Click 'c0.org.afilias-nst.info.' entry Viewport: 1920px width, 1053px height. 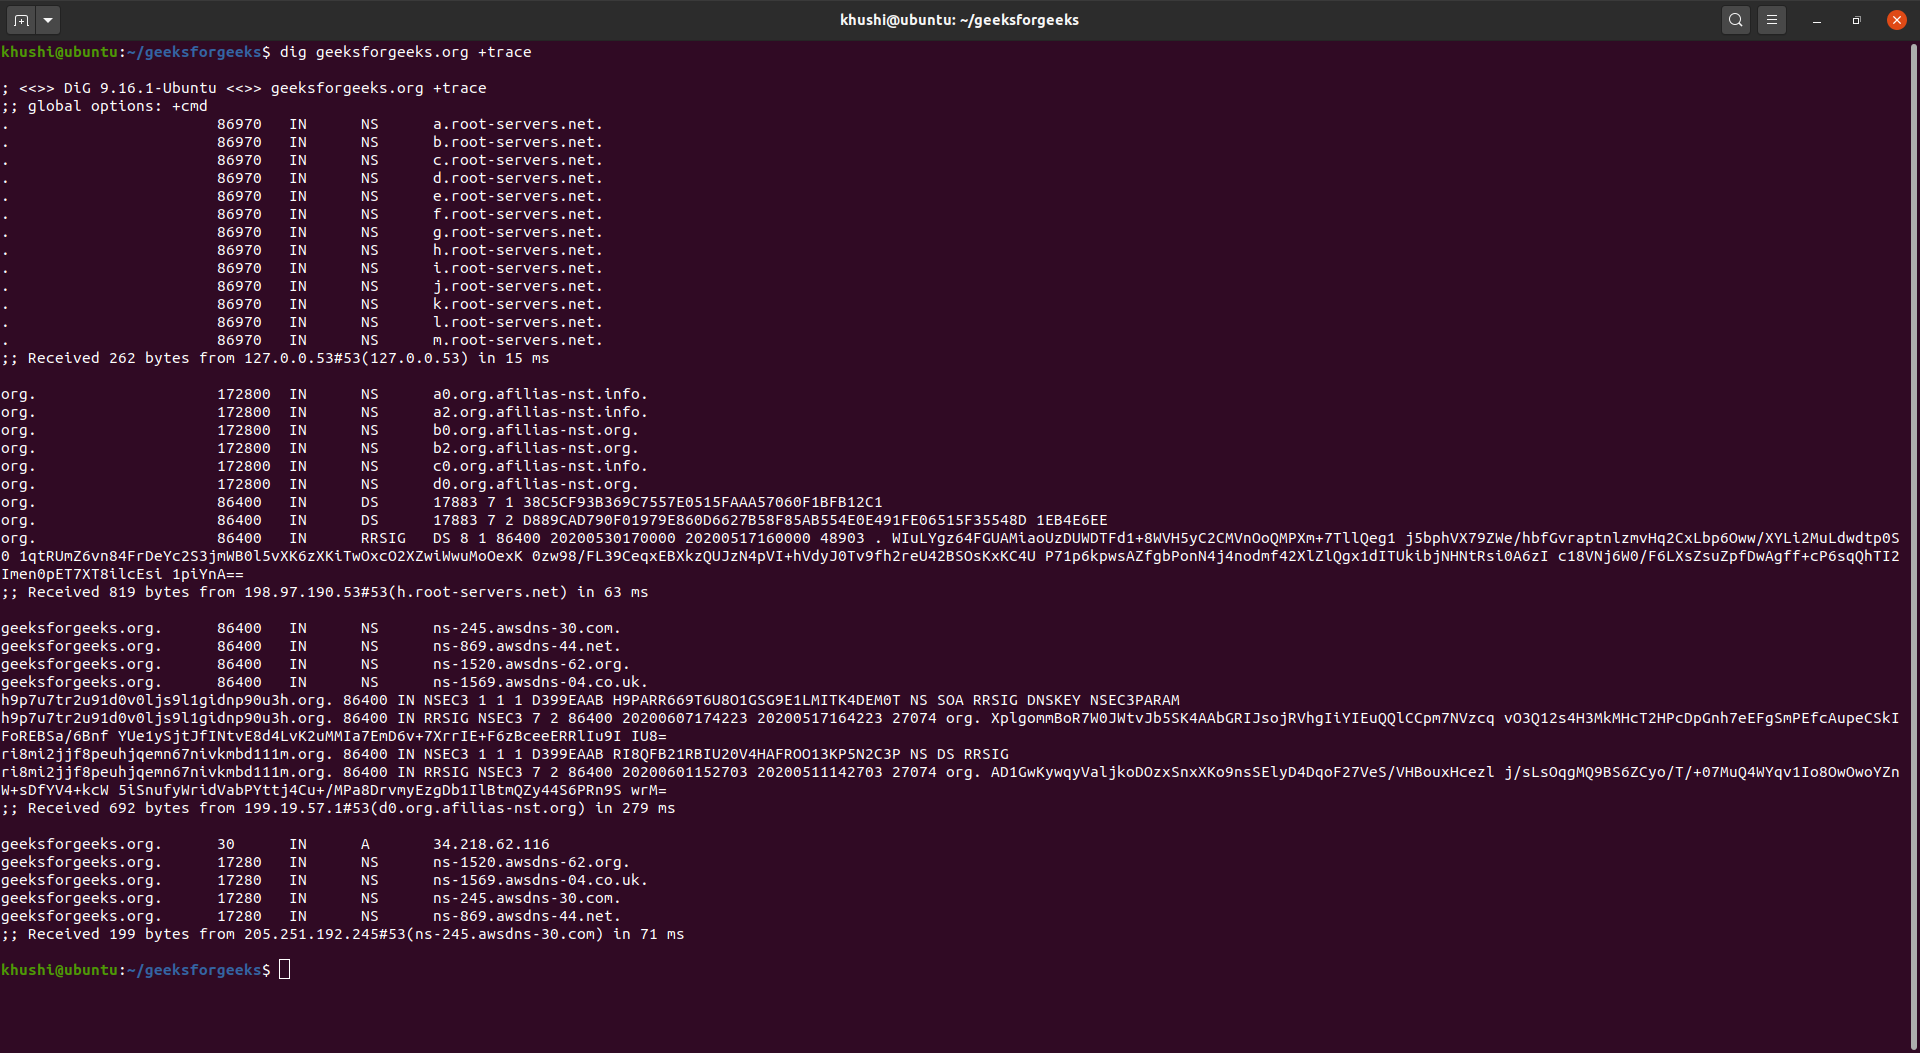tap(540, 466)
